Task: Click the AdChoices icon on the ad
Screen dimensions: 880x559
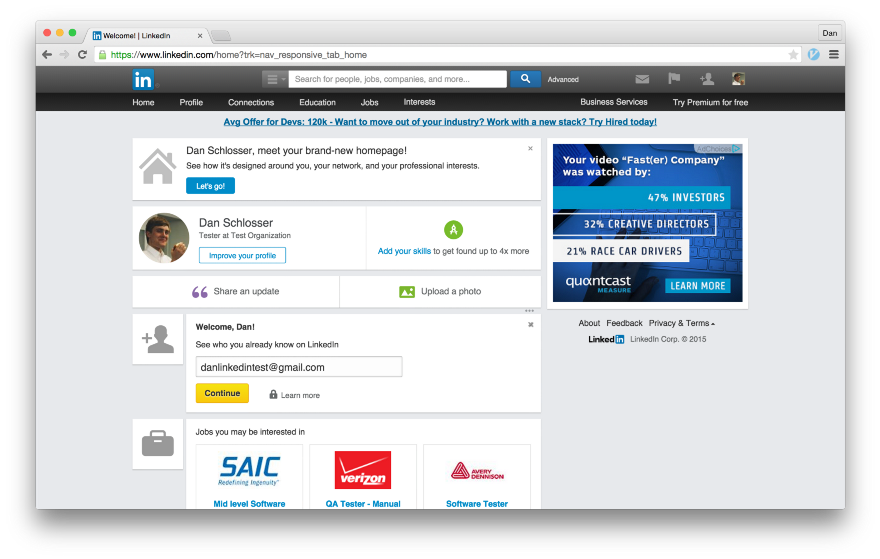Action: click(x=736, y=149)
